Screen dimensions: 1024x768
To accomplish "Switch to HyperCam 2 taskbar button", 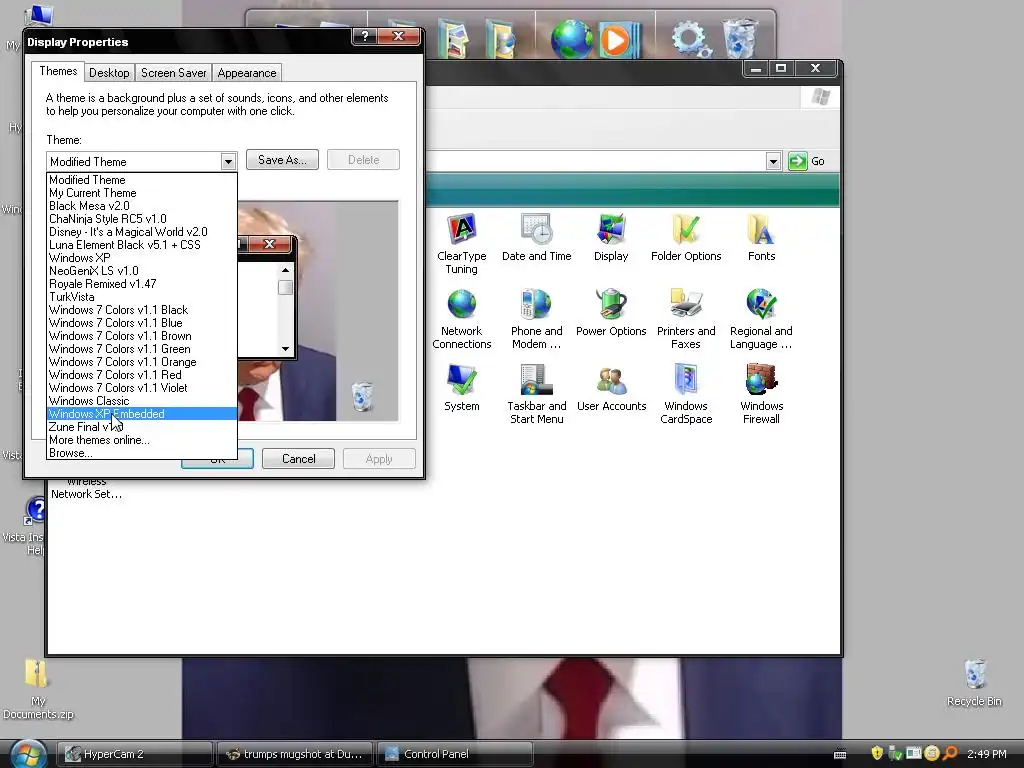I will (135, 754).
